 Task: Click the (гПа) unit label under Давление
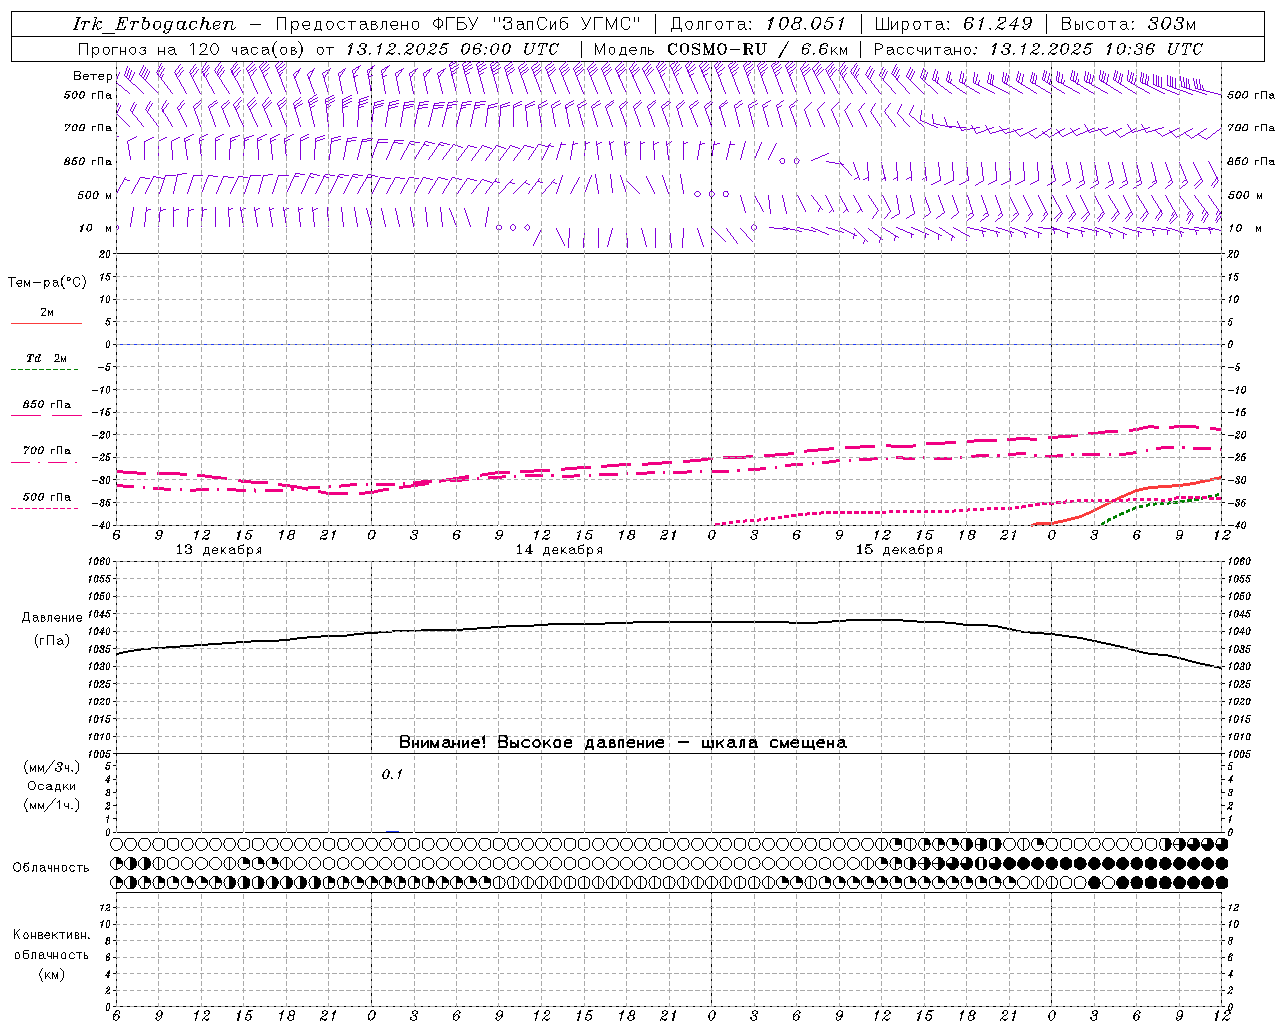(x=52, y=641)
